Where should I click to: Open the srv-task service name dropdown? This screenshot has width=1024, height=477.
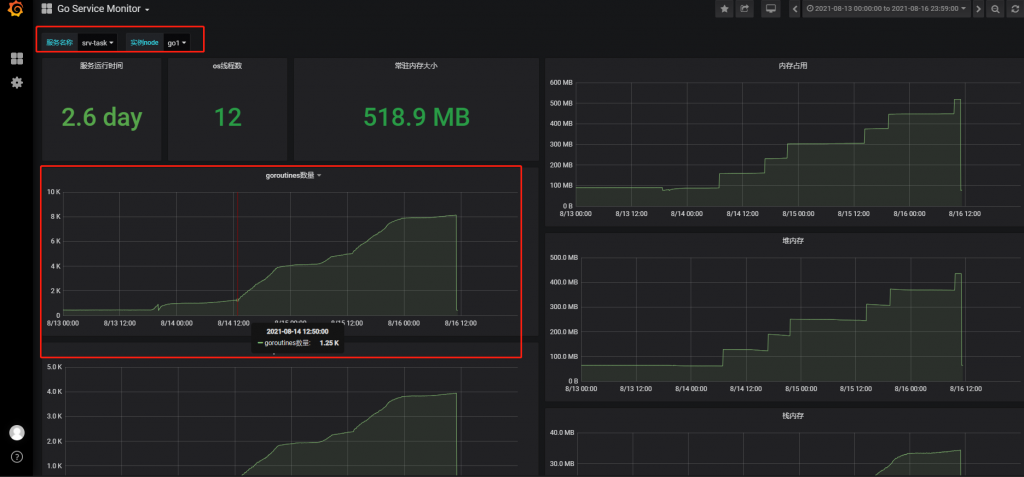(97, 42)
